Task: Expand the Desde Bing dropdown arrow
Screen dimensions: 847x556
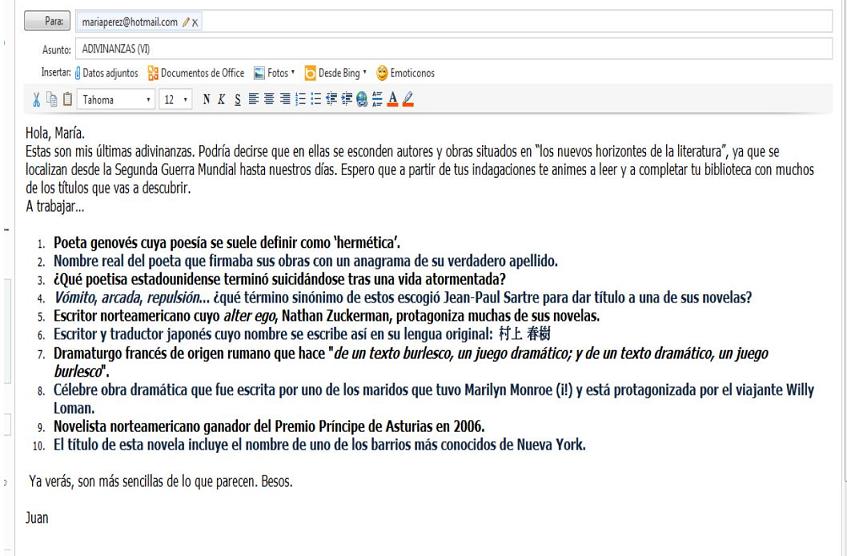Action: 365,72
